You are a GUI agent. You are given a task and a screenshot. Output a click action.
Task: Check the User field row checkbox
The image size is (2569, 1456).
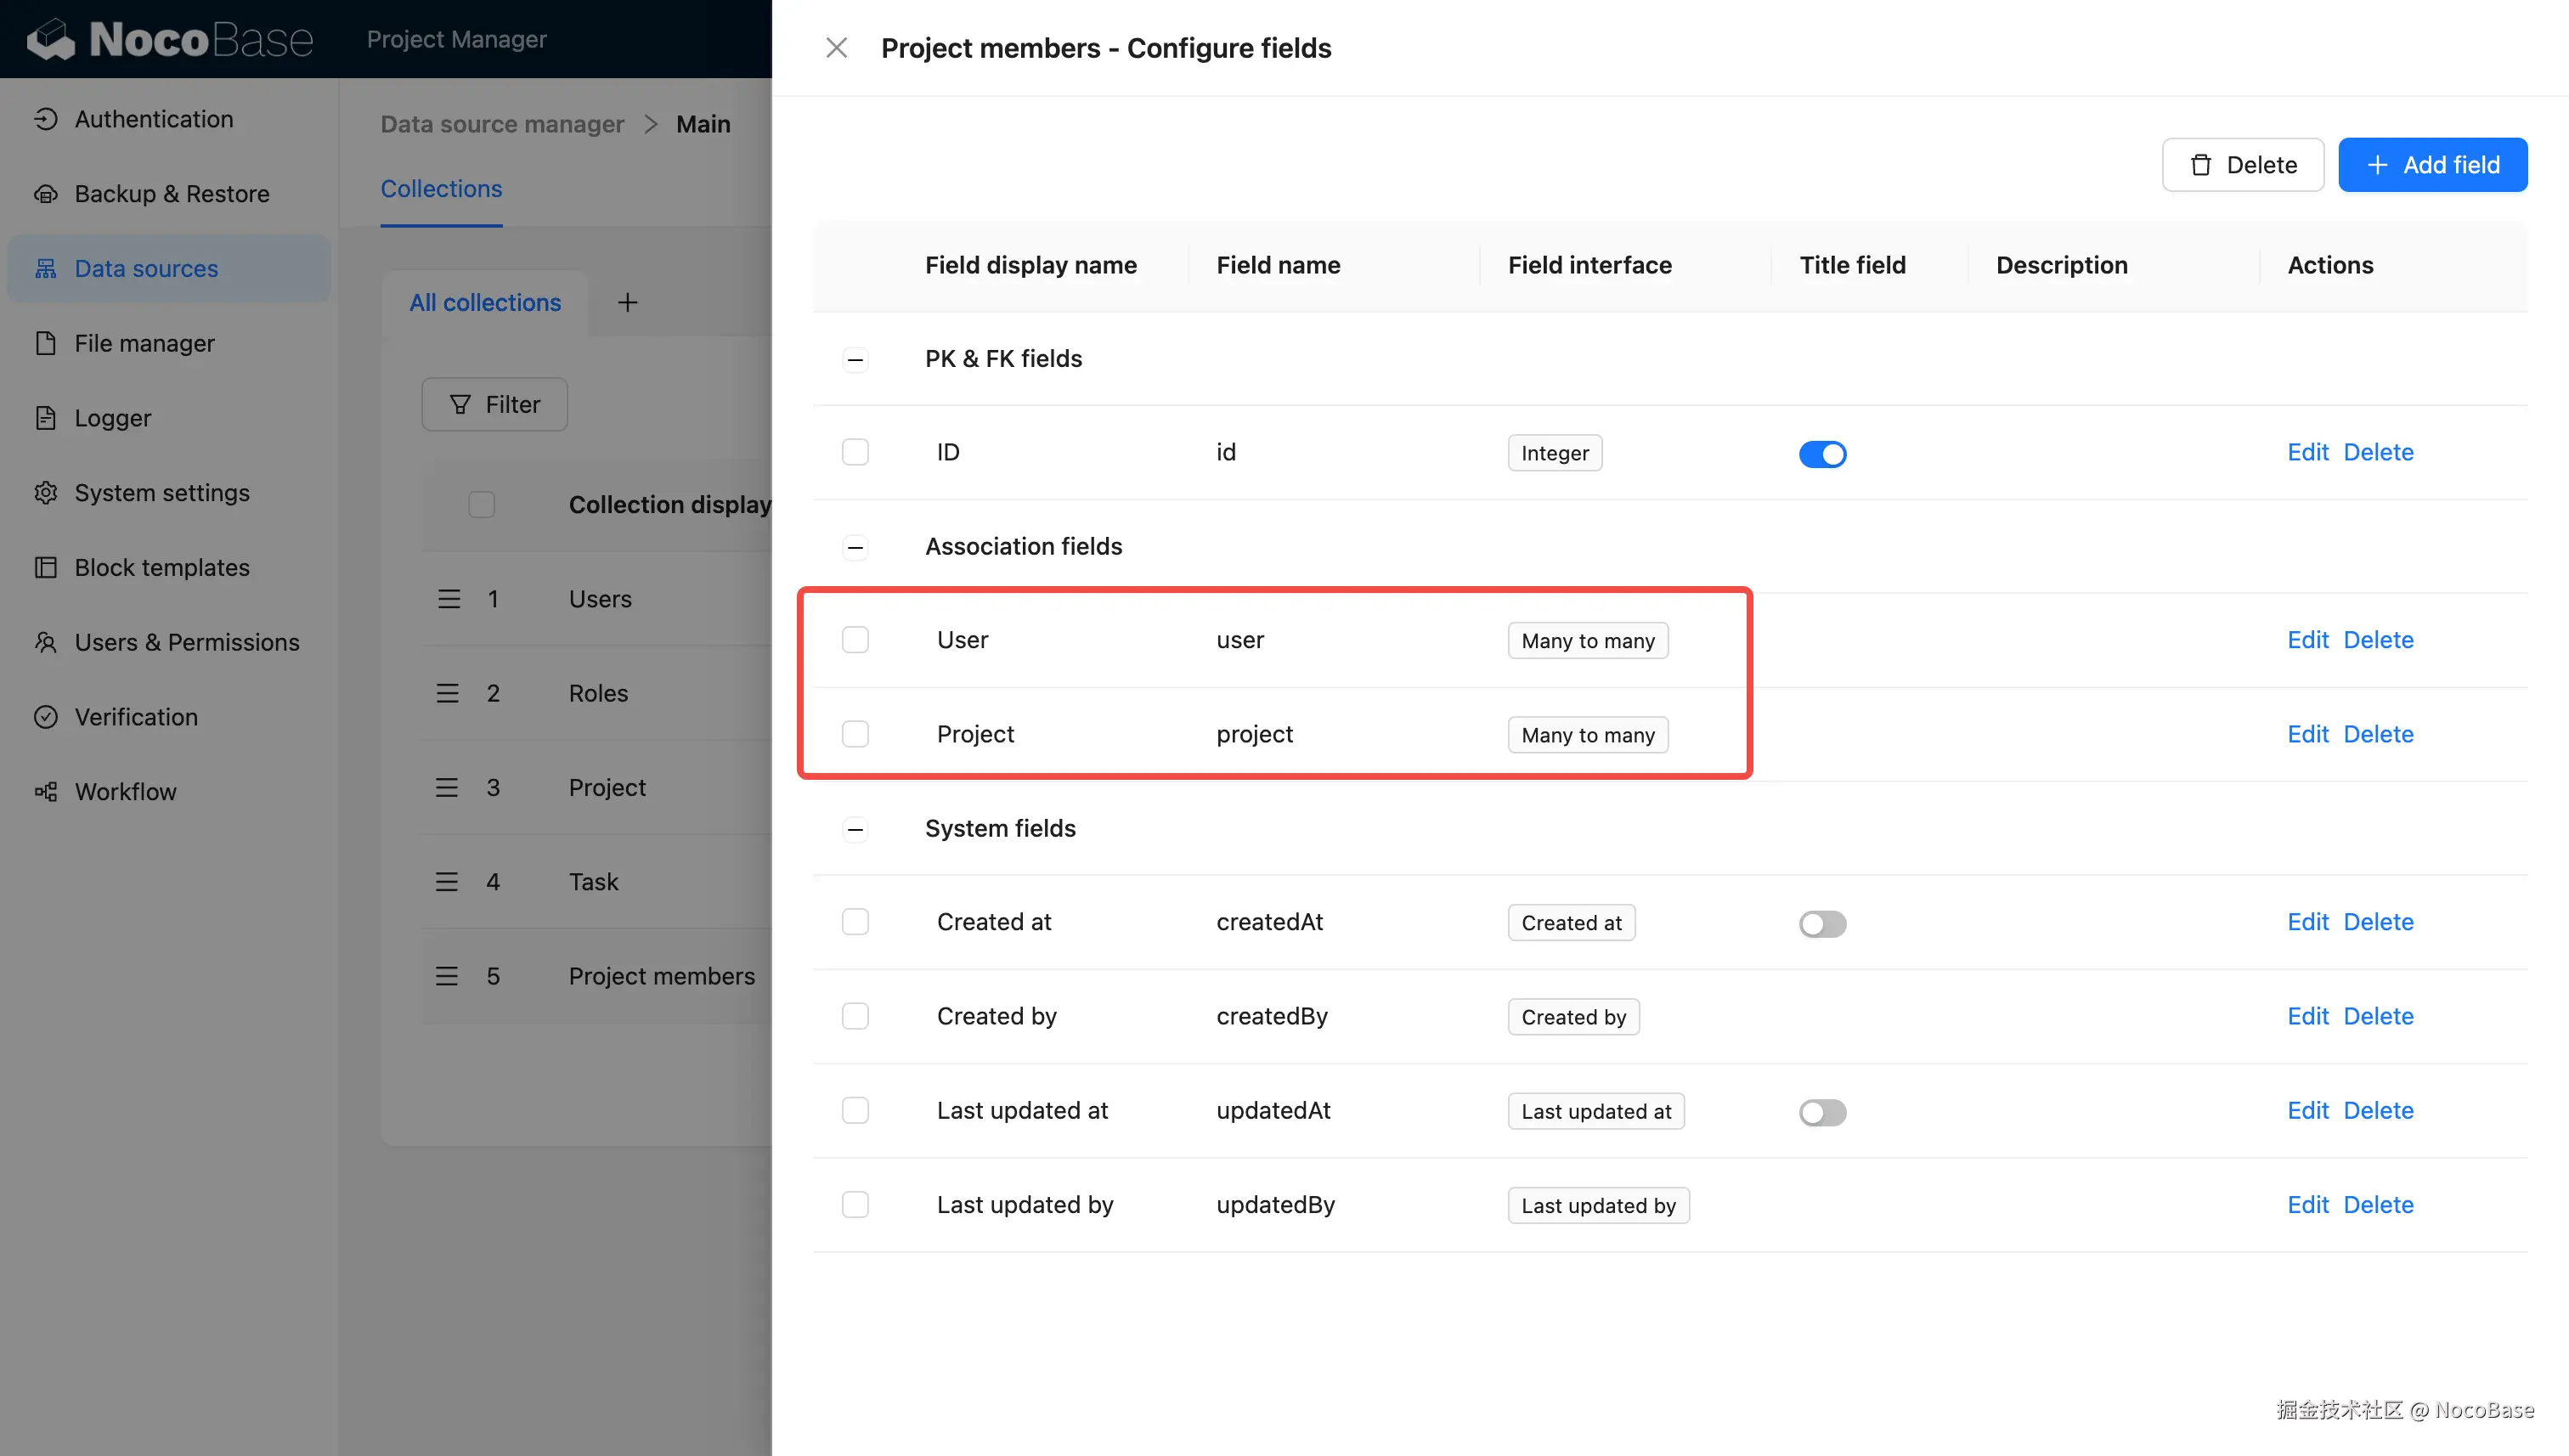(855, 640)
